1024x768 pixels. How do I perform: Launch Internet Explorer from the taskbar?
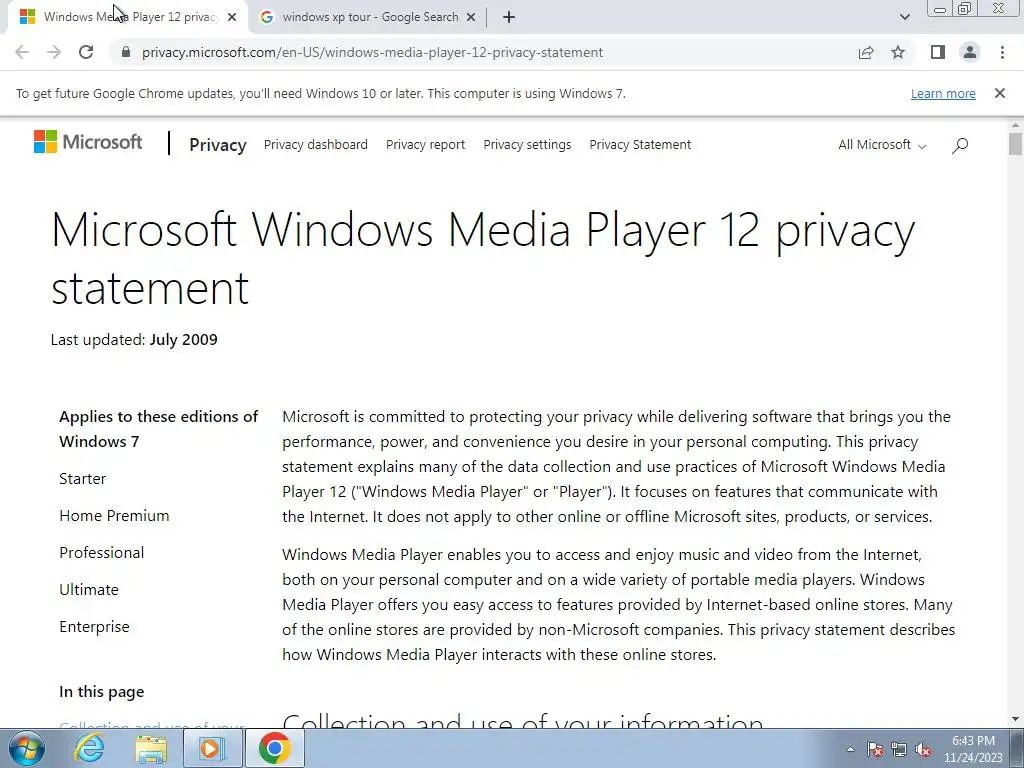89,748
